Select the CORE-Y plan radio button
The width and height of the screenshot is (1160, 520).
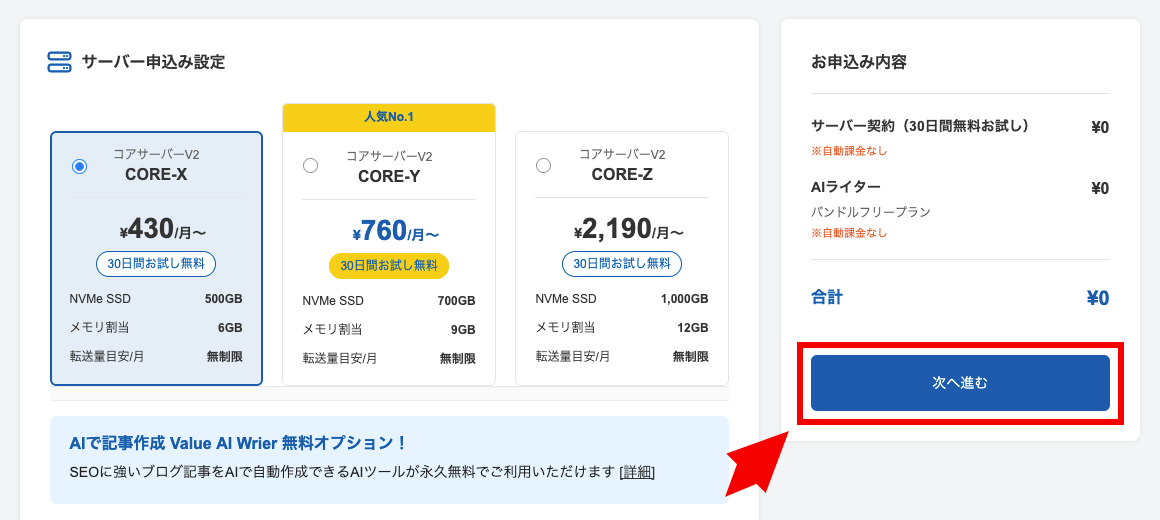point(311,166)
